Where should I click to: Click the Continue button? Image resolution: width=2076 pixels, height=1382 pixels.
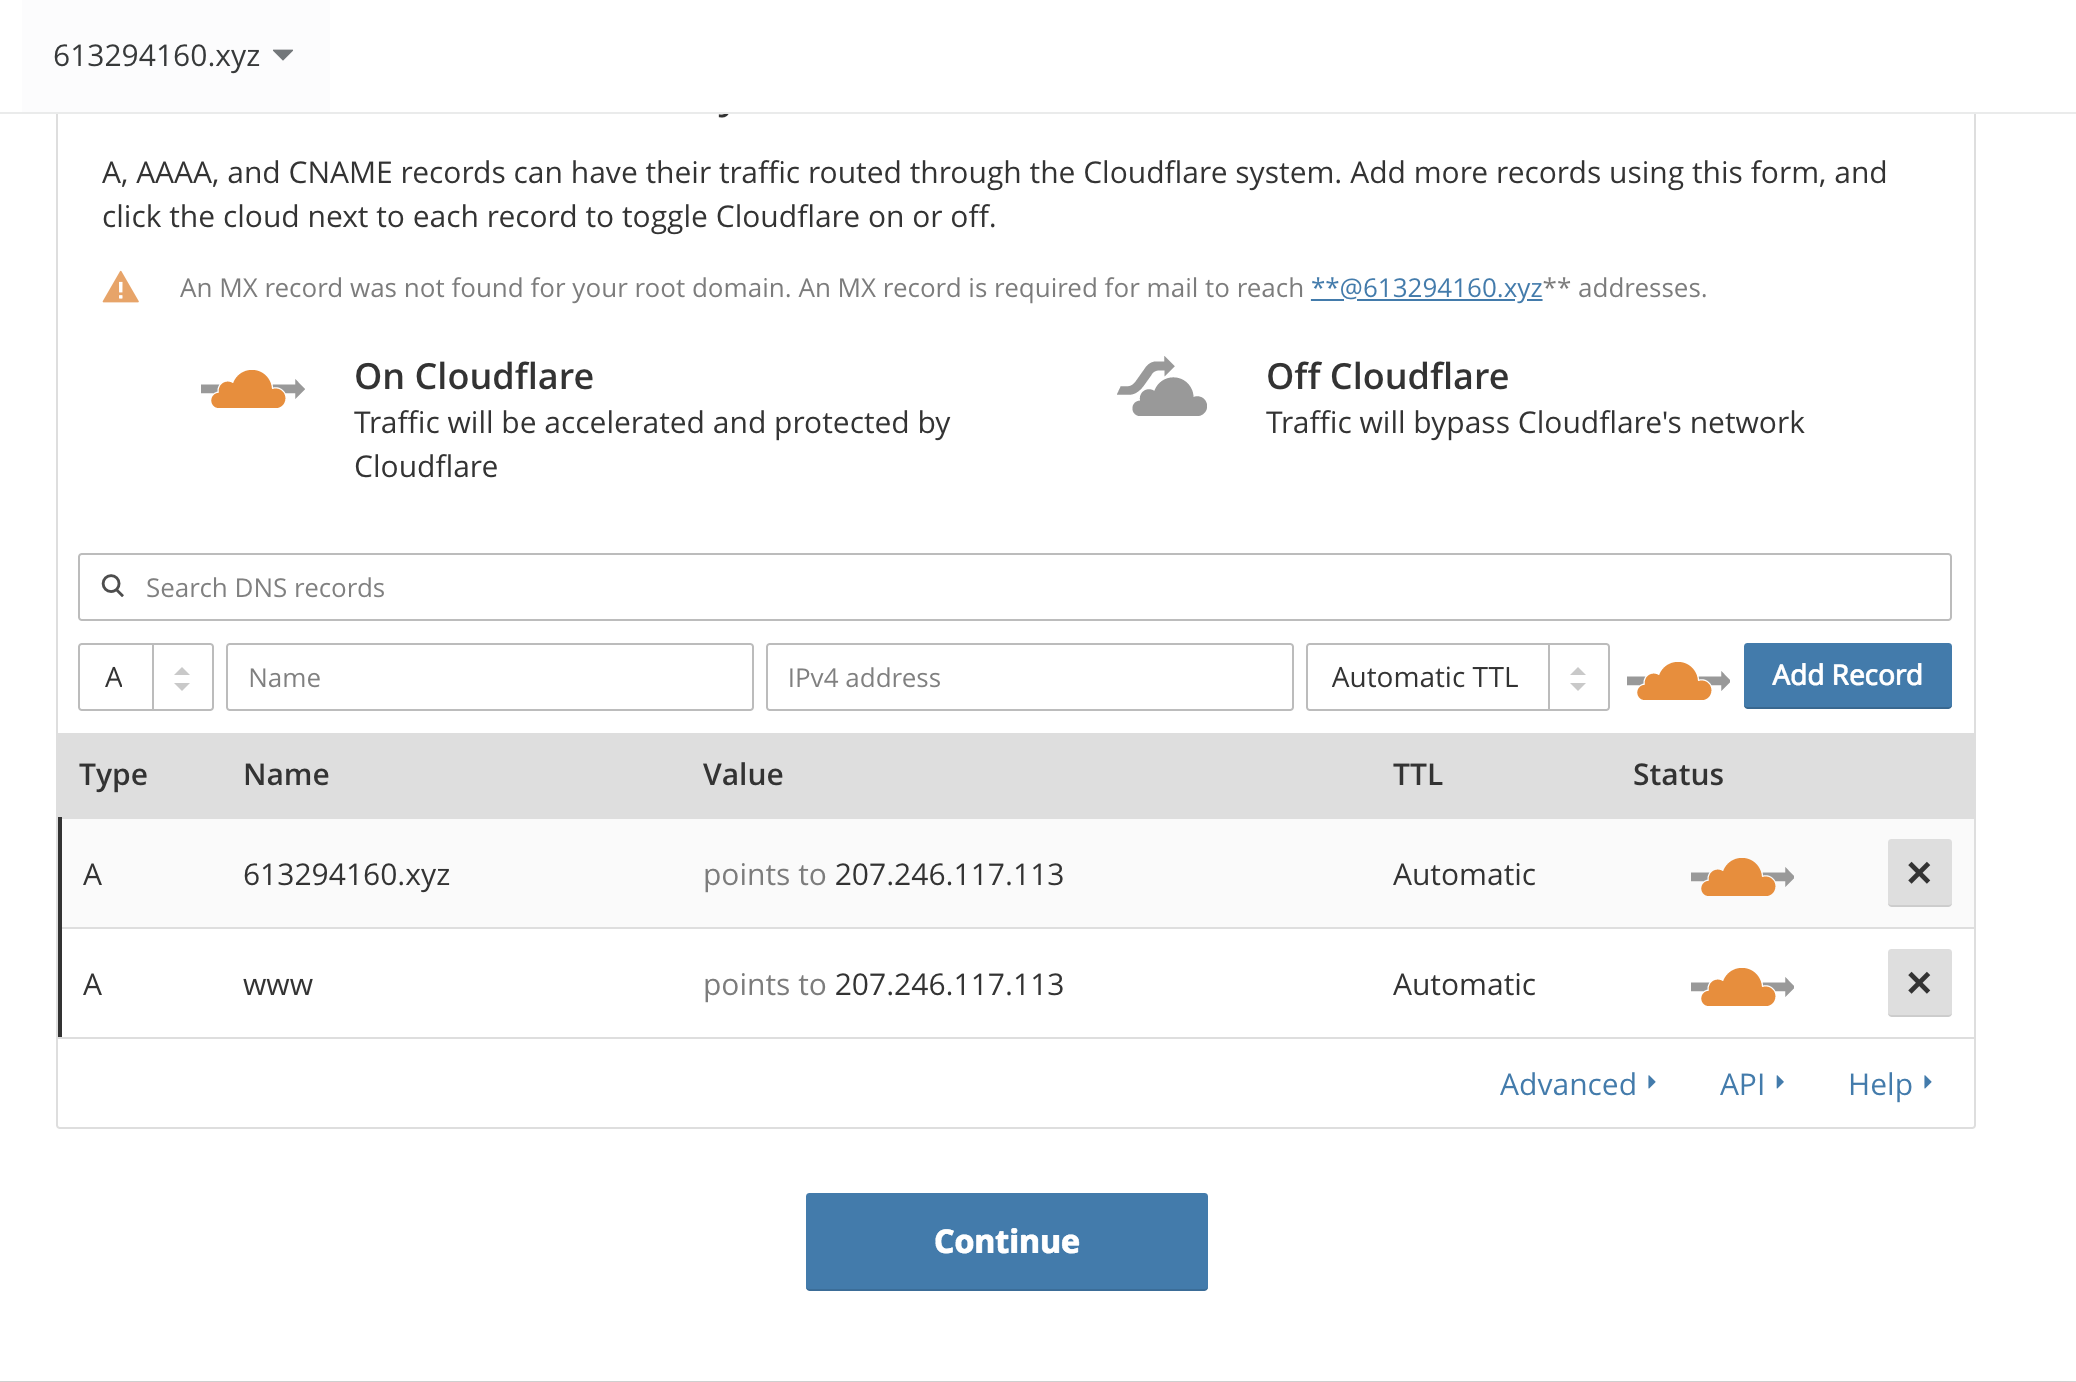(1006, 1241)
